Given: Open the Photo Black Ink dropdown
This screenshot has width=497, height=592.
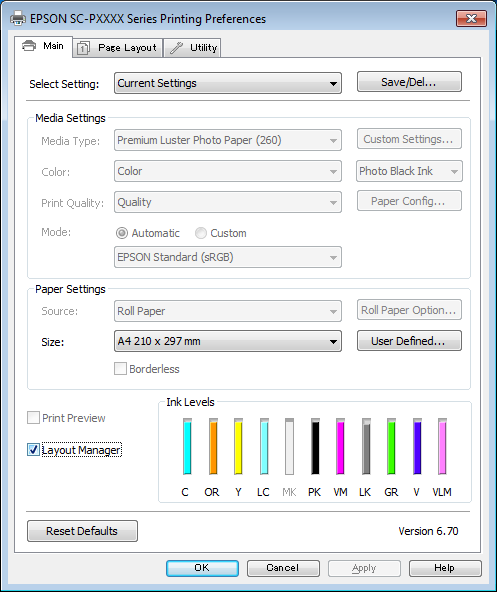Looking at the screenshot, I should (x=409, y=171).
